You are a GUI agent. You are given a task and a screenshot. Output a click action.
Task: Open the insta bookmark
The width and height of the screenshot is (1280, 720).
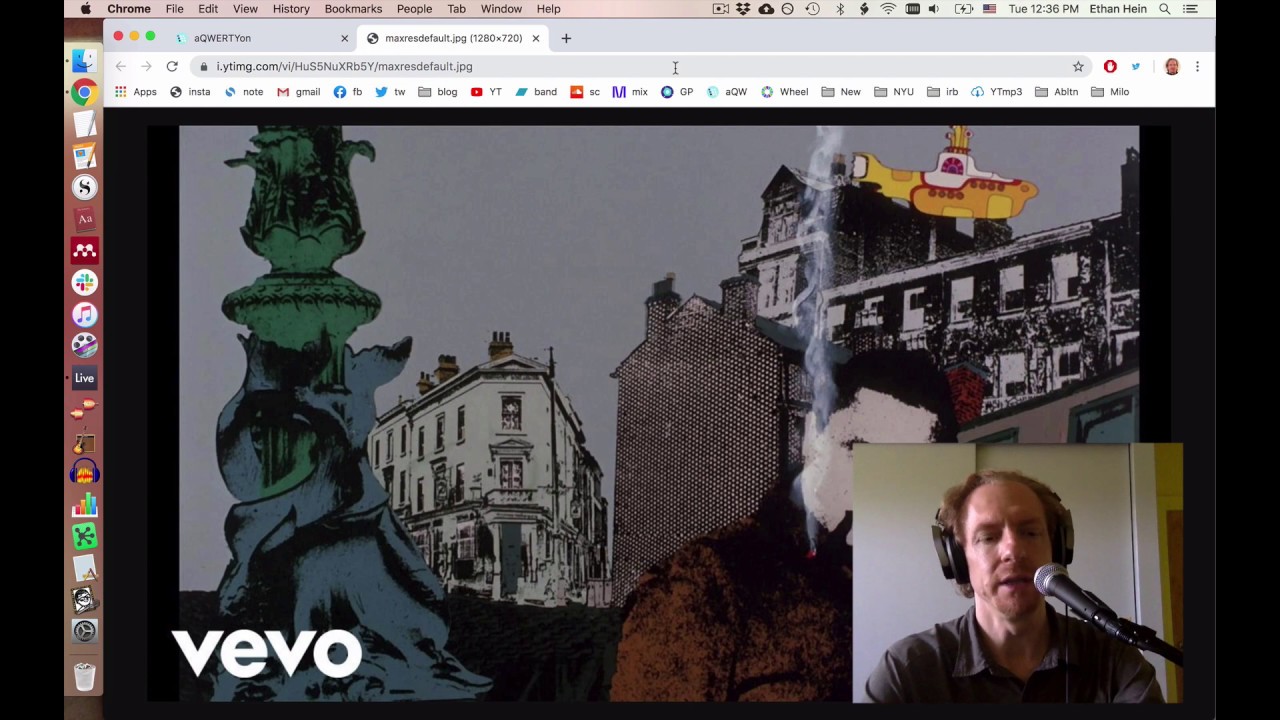tap(190, 92)
